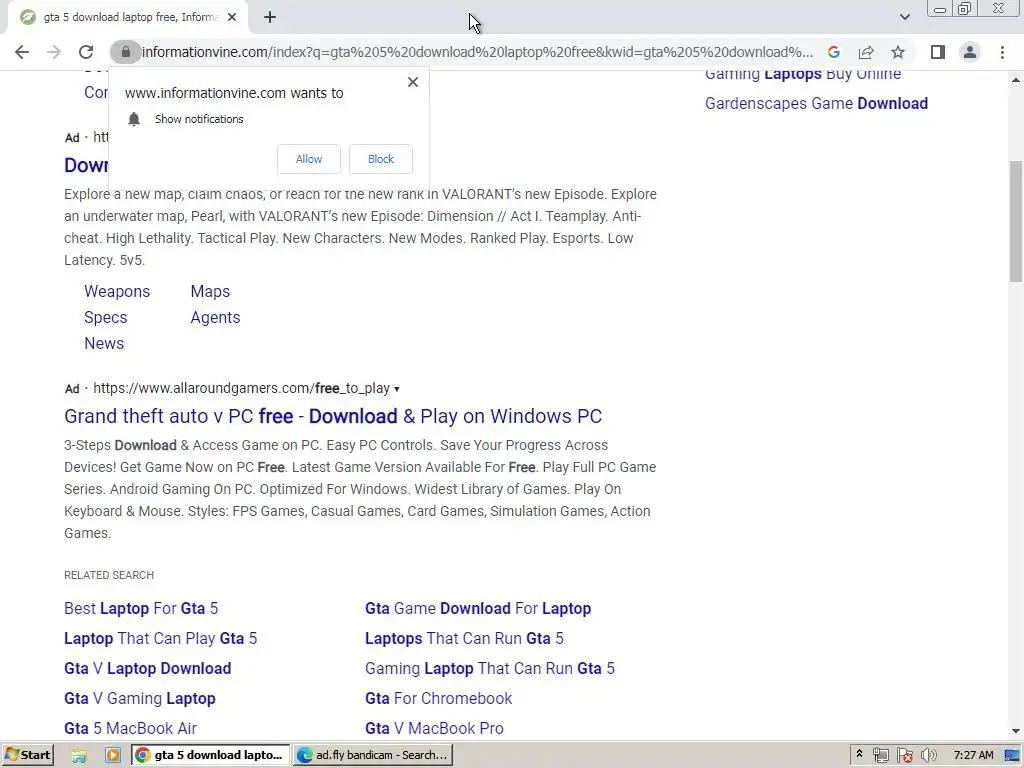Open the media player taskbar icon
The width and height of the screenshot is (1024, 768).
point(112,756)
